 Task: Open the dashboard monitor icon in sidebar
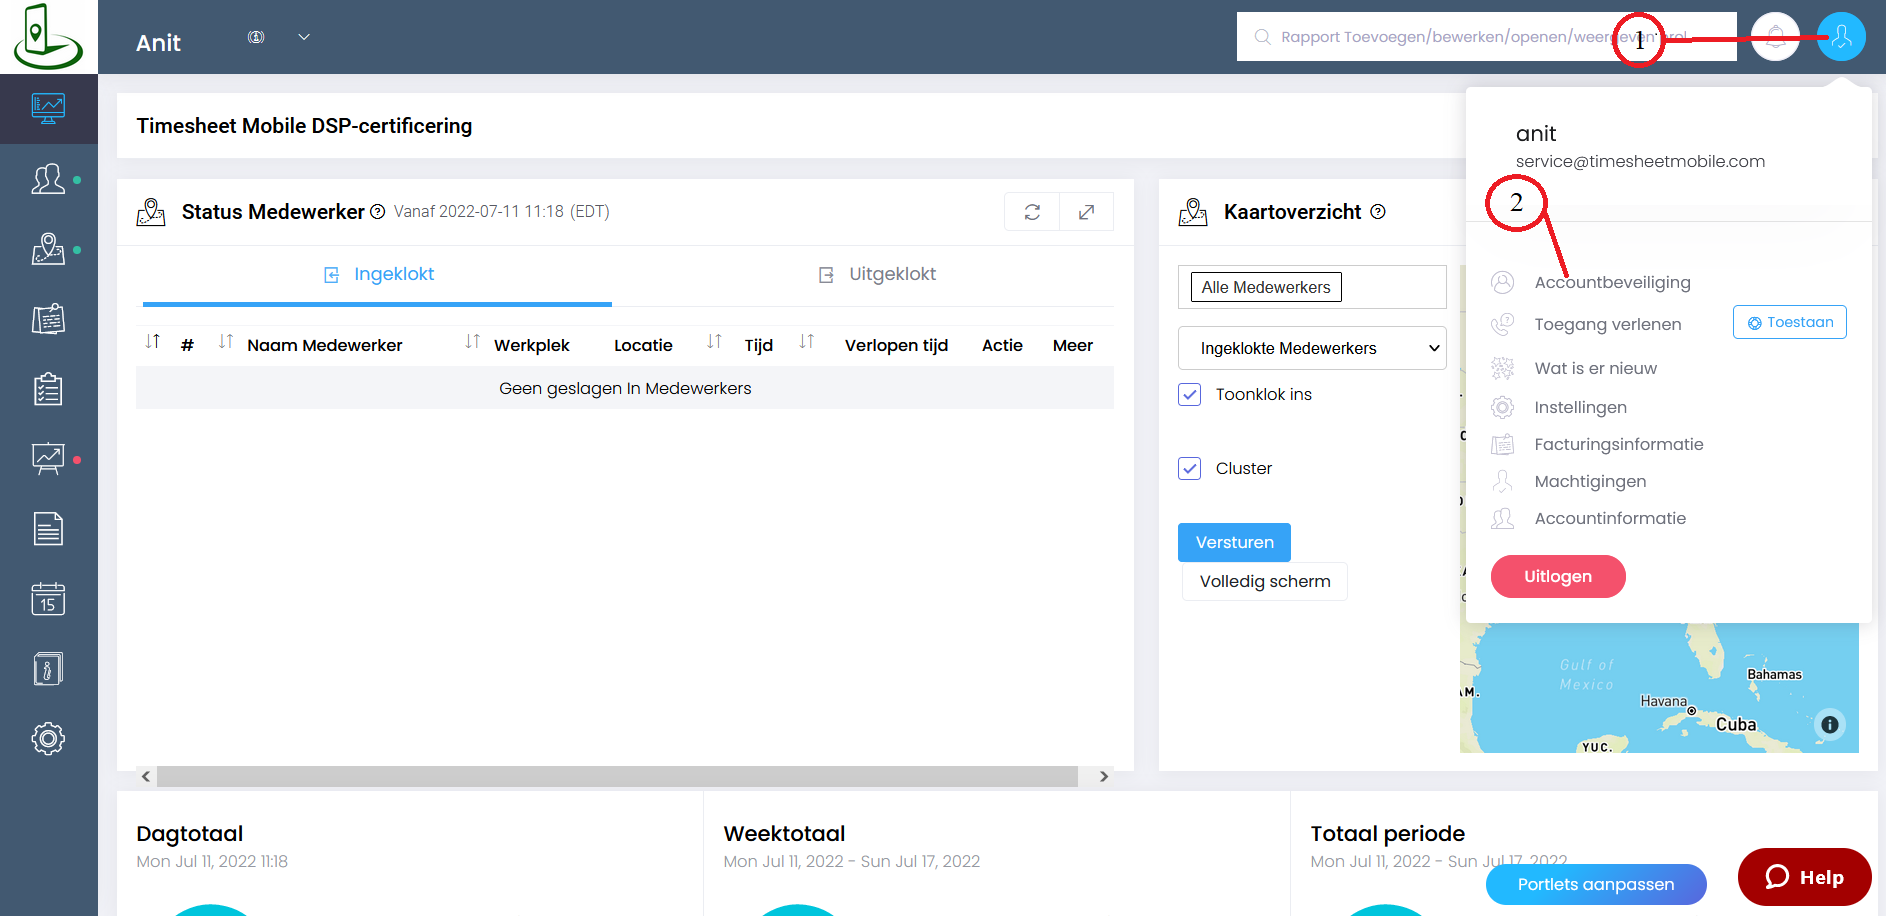[48, 108]
